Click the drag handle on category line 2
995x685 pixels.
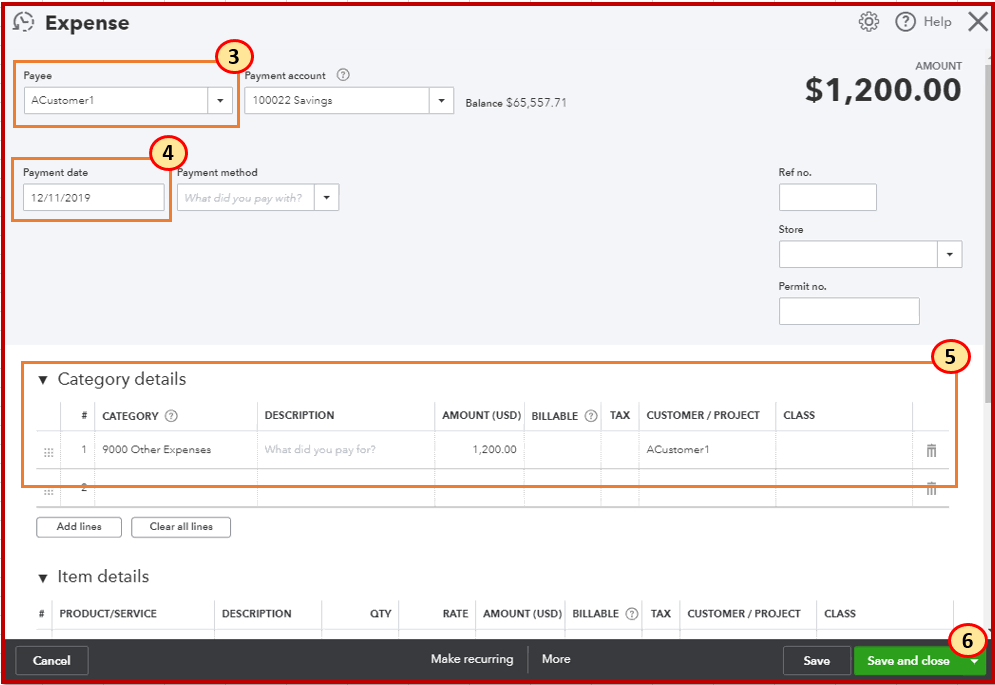pyautogui.click(x=48, y=491)
